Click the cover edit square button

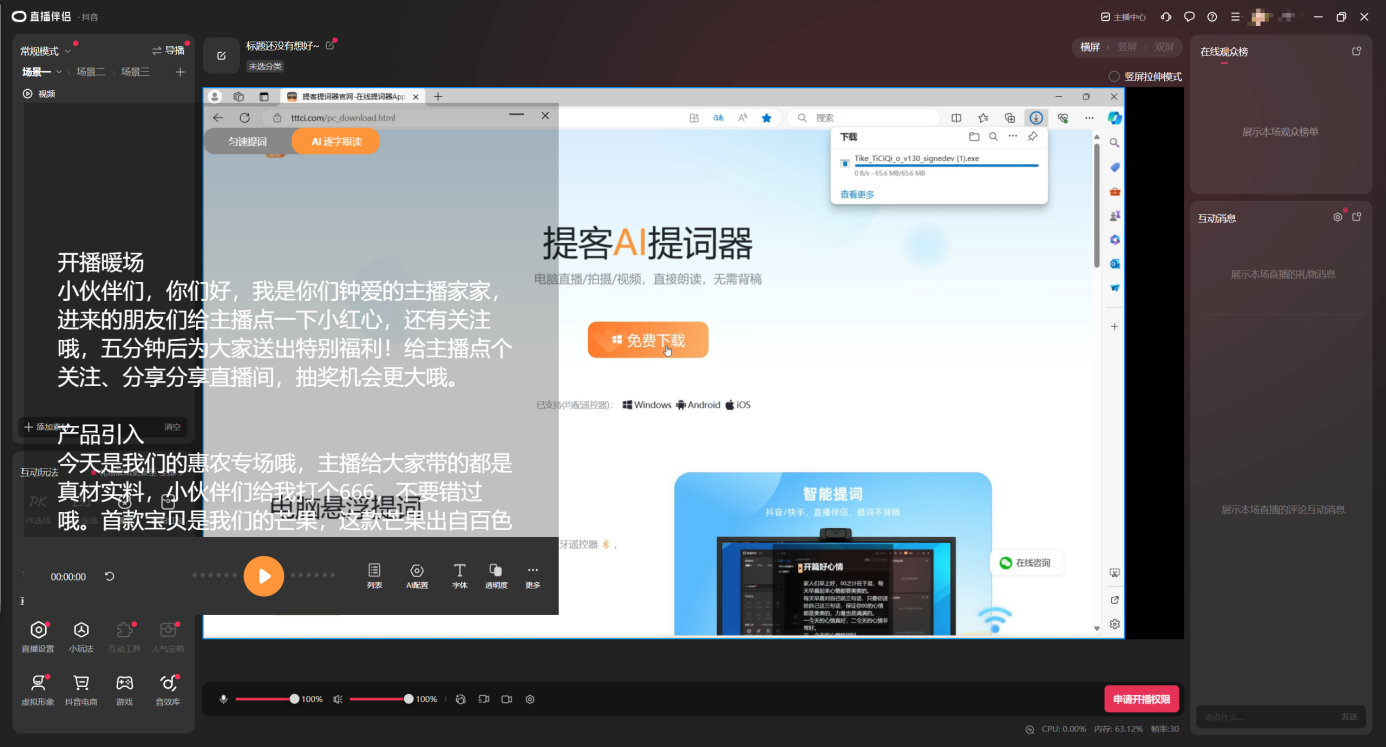(x=221, y=56)
